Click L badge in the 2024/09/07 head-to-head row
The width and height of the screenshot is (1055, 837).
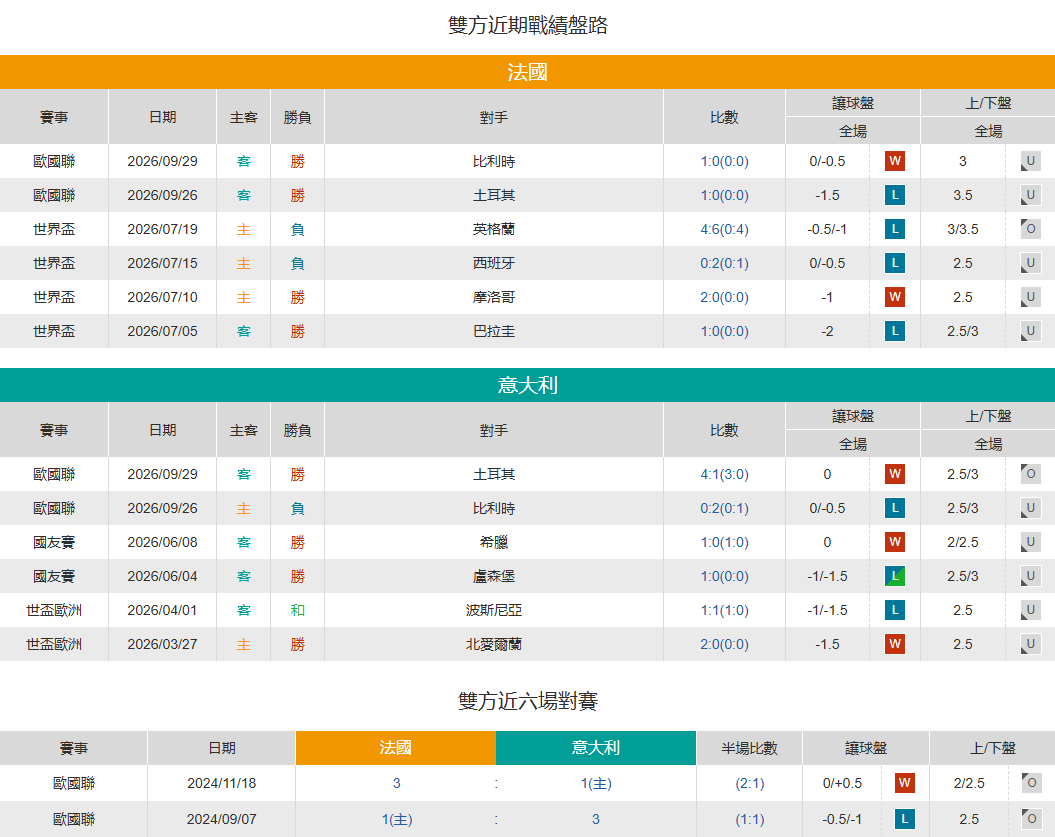pyautogui.click(x=904, y=819)
